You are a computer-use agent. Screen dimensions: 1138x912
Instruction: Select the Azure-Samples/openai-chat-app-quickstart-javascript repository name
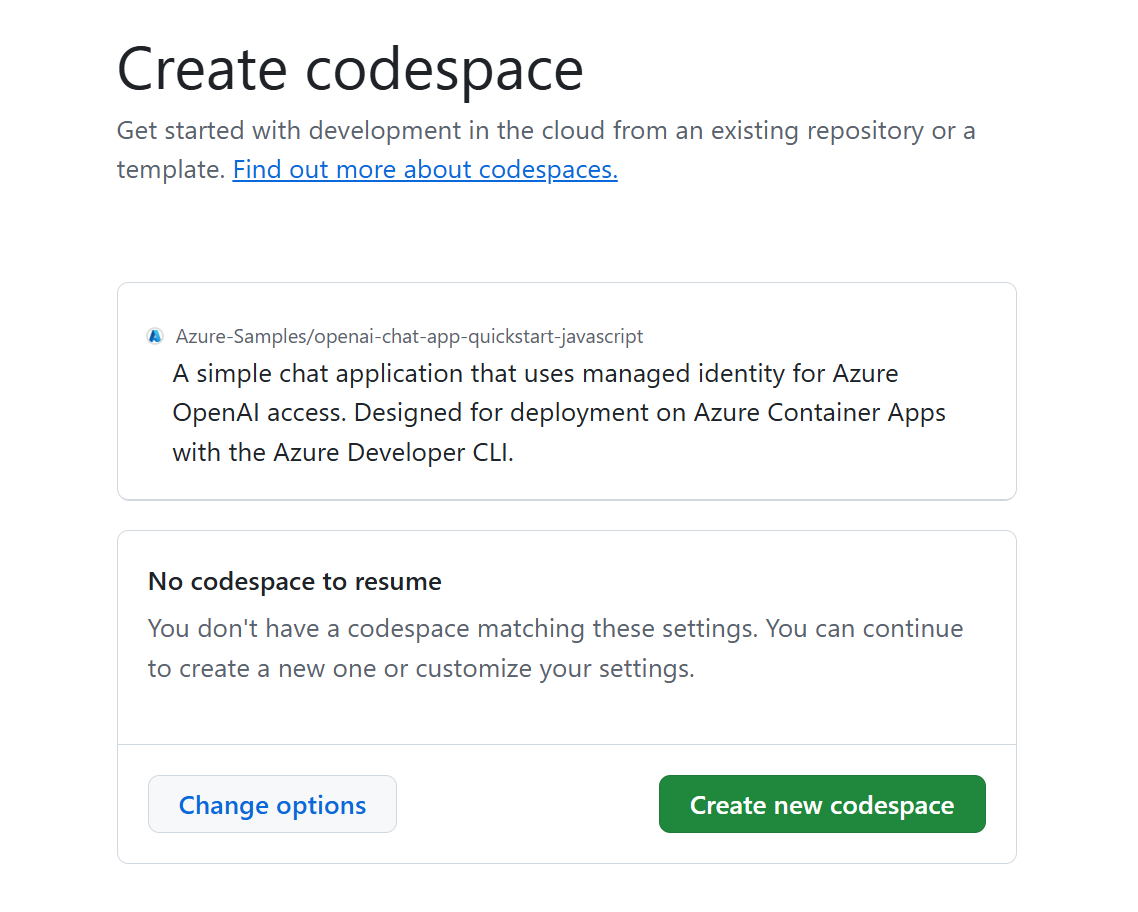tap(409, 337)
